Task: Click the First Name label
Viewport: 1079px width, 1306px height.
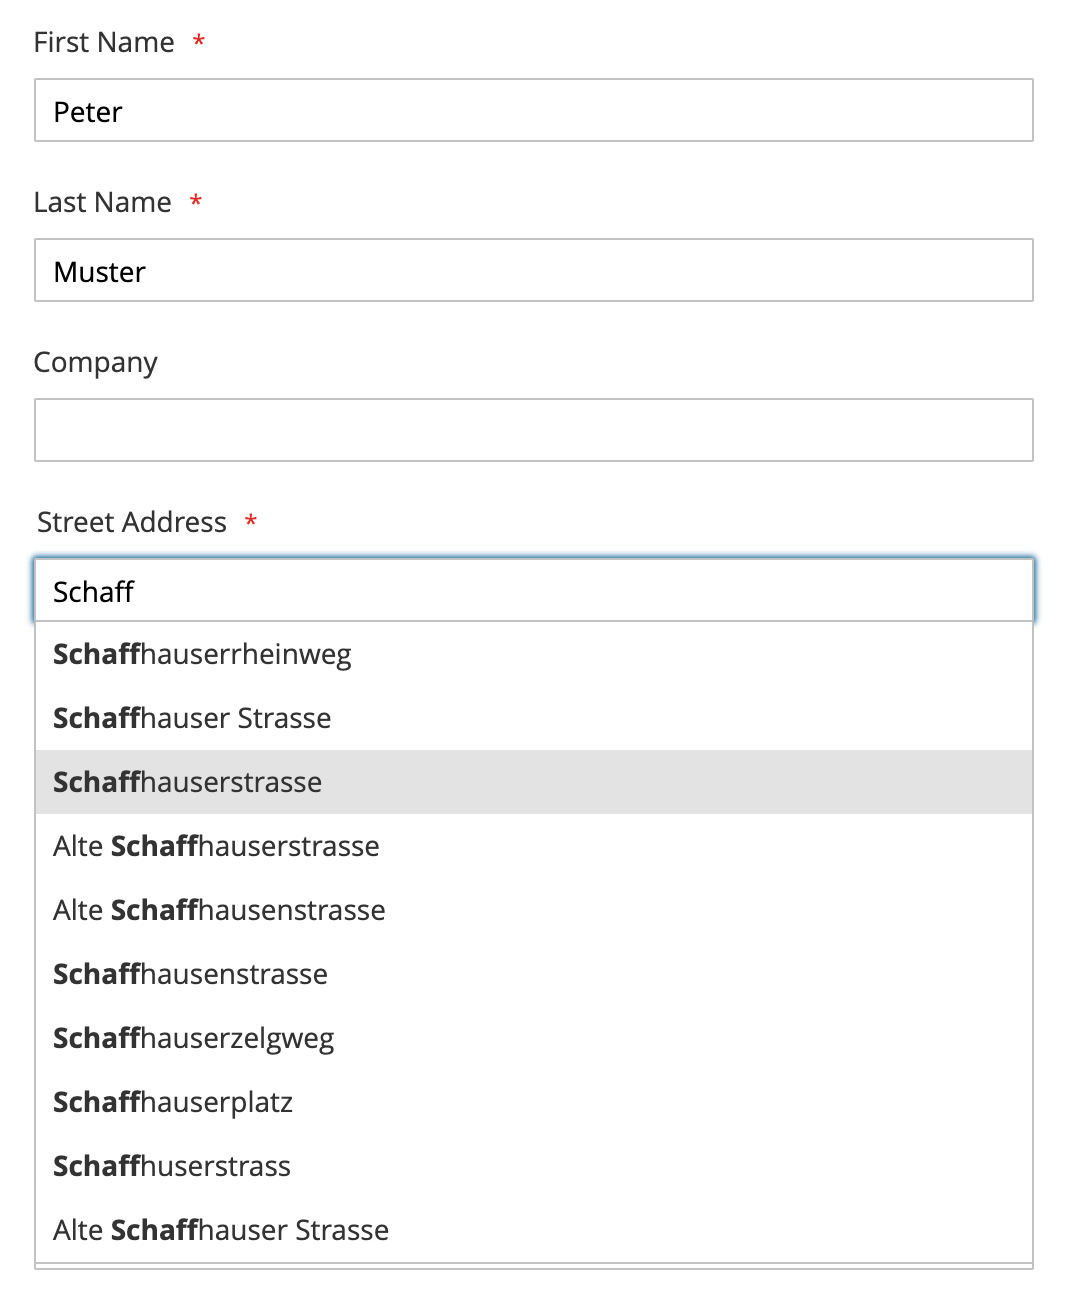Action: pyautogui.click(x=104, y=42)
